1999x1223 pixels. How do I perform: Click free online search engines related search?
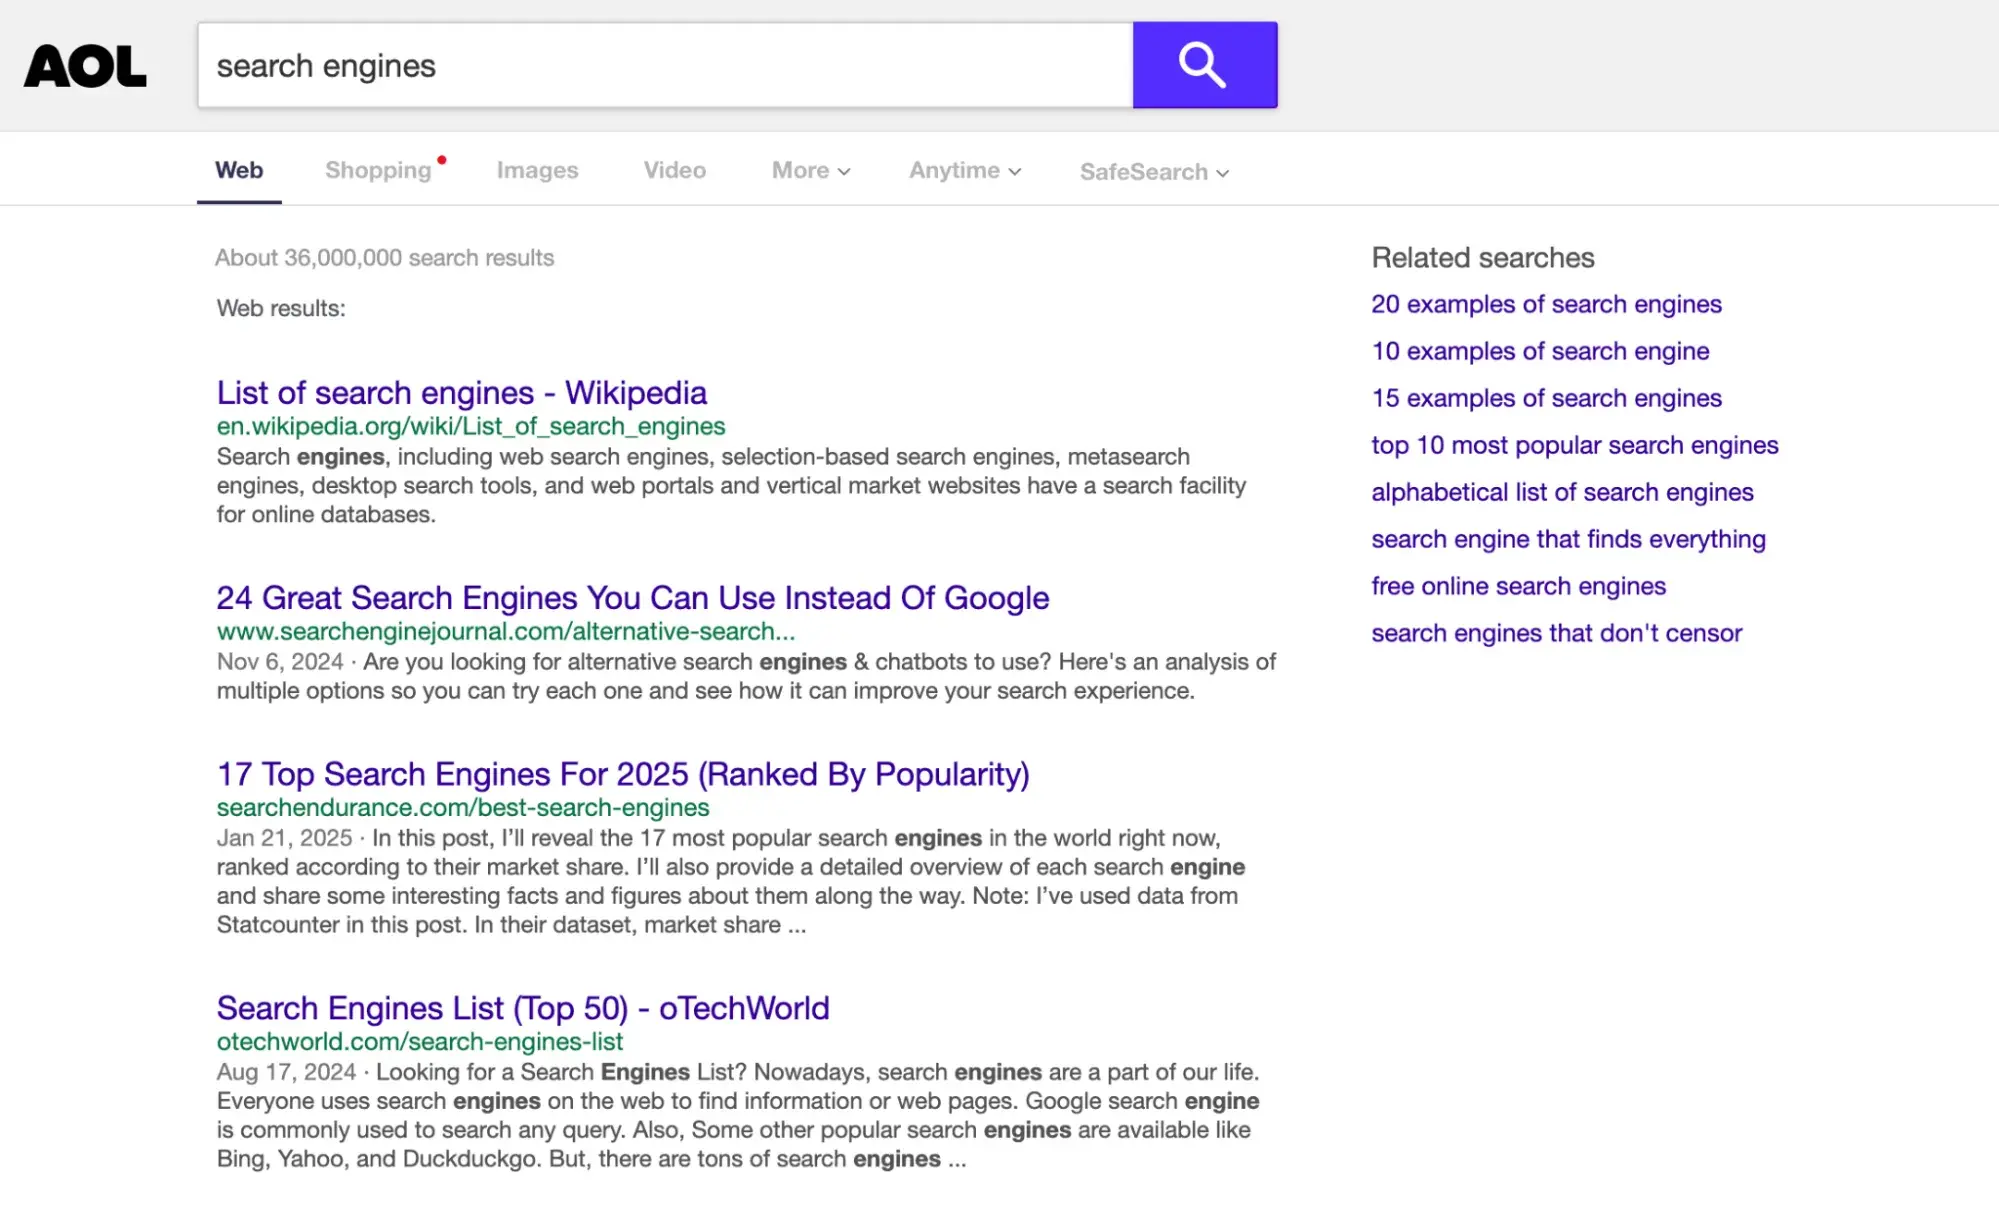1518,586
